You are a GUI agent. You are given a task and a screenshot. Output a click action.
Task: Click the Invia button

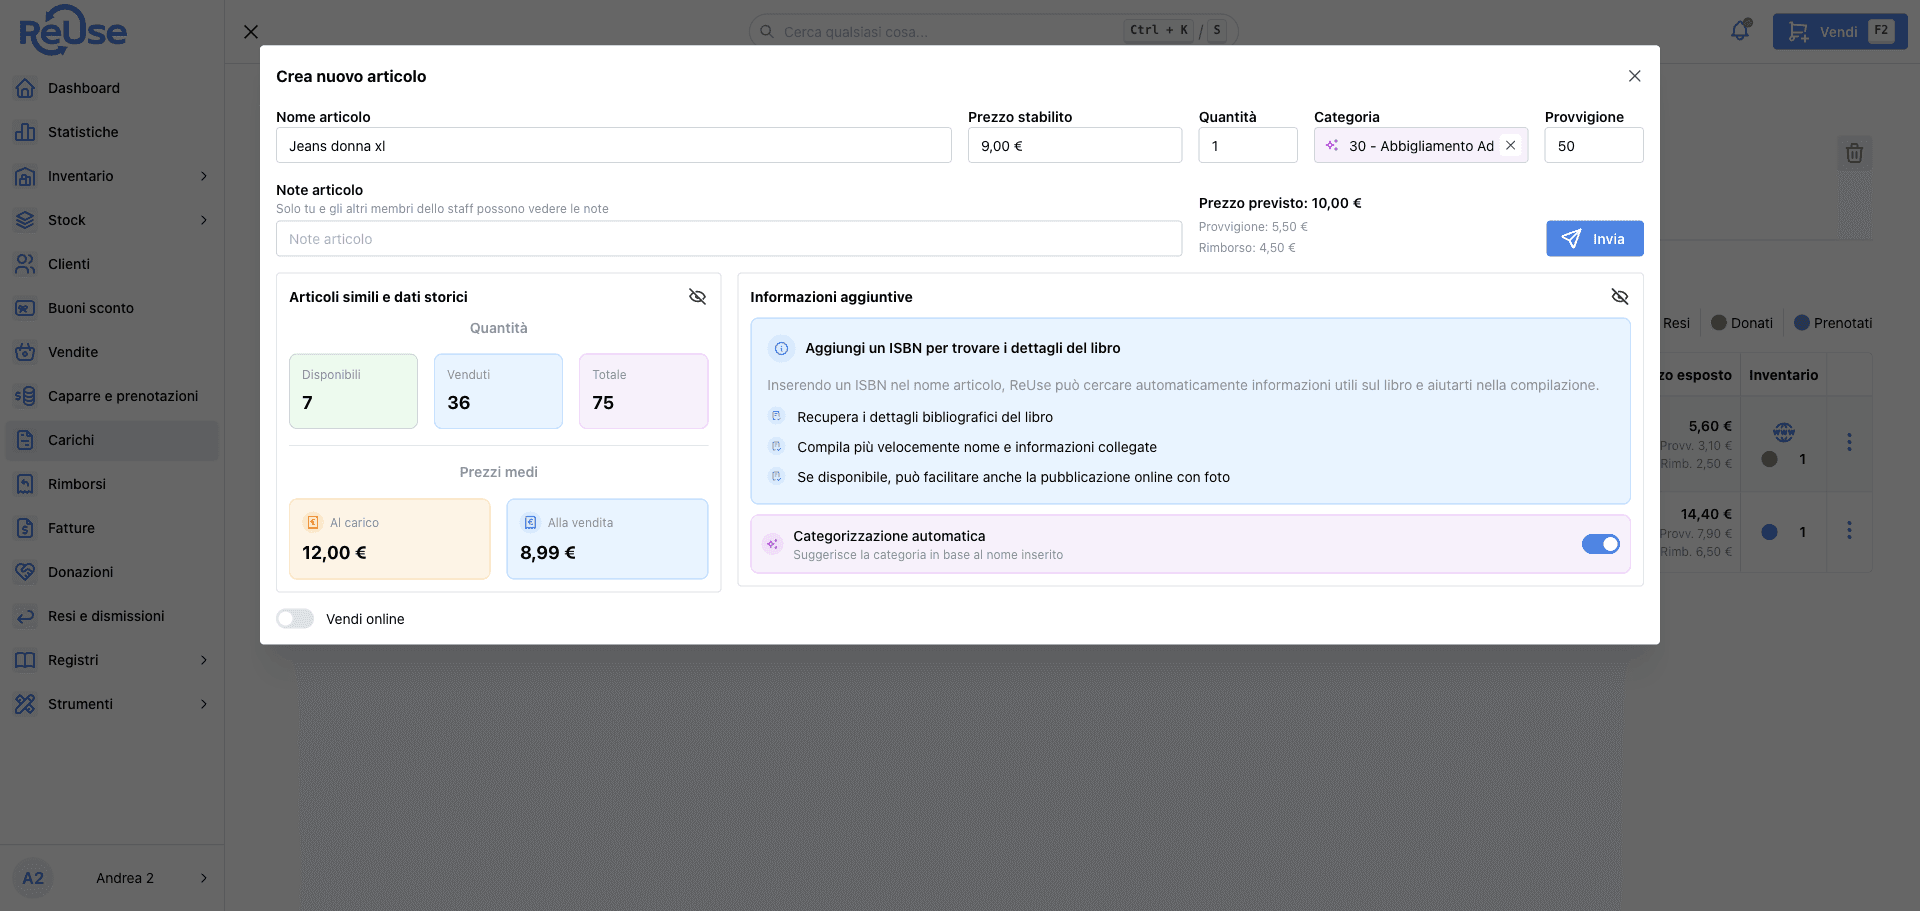[x=1594, y=239]
